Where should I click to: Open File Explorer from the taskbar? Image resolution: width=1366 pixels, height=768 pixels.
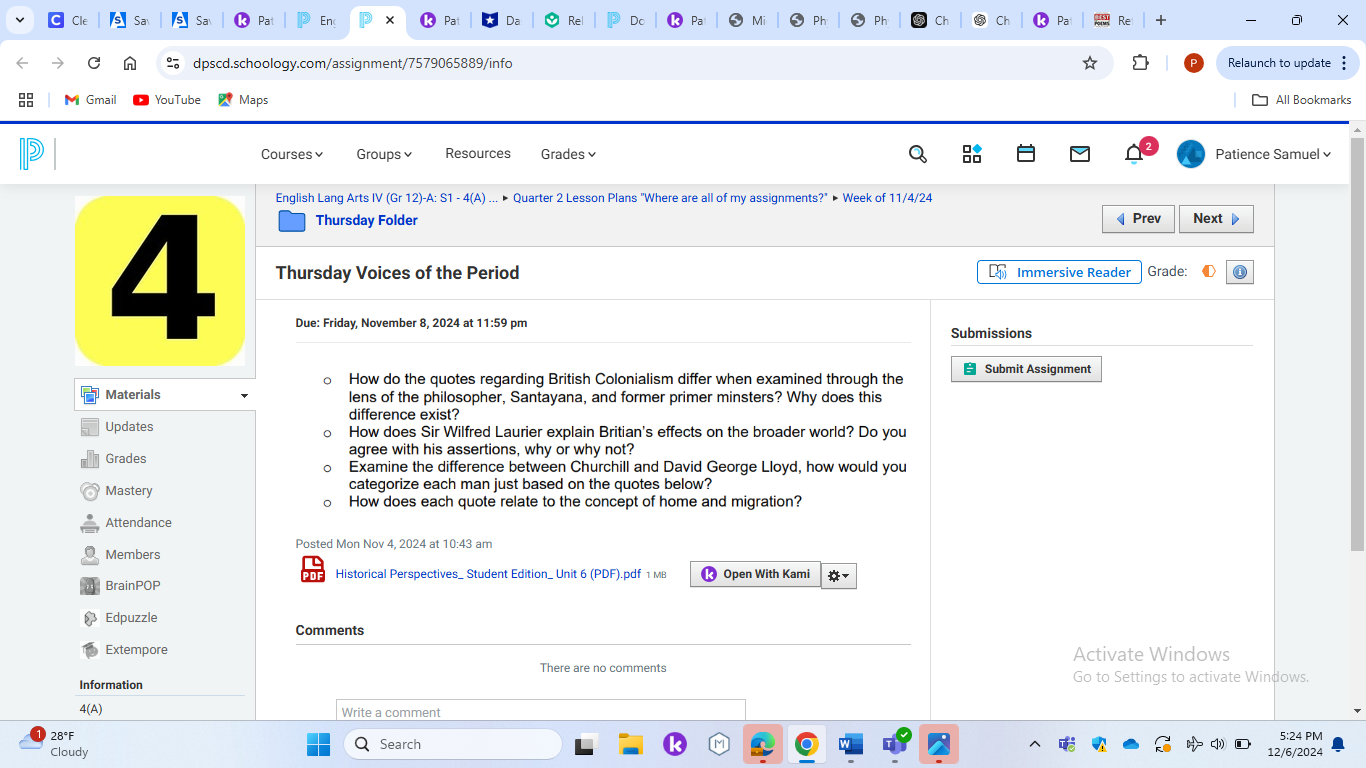click(630, 744)
